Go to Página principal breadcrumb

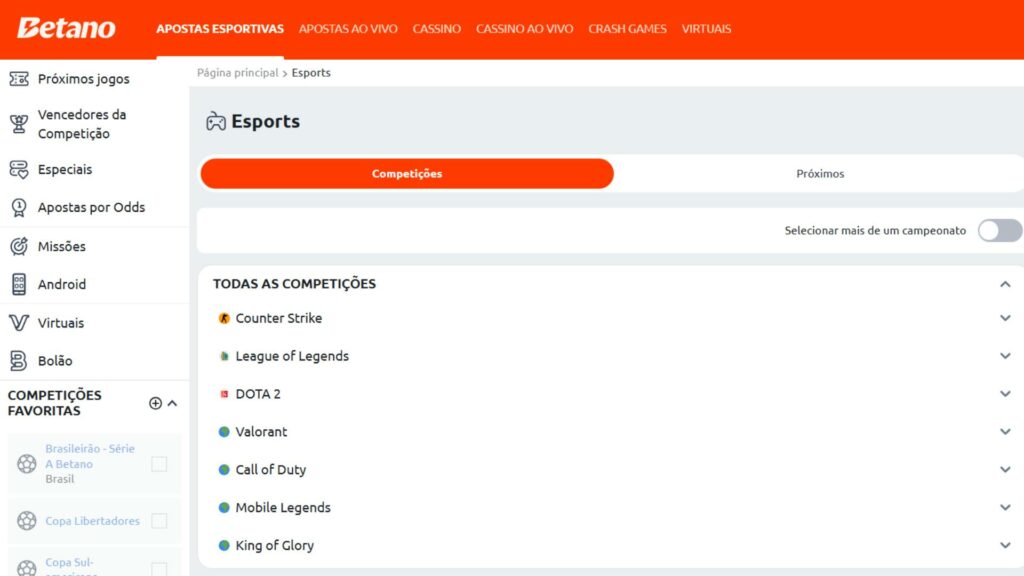pos(238,72)
